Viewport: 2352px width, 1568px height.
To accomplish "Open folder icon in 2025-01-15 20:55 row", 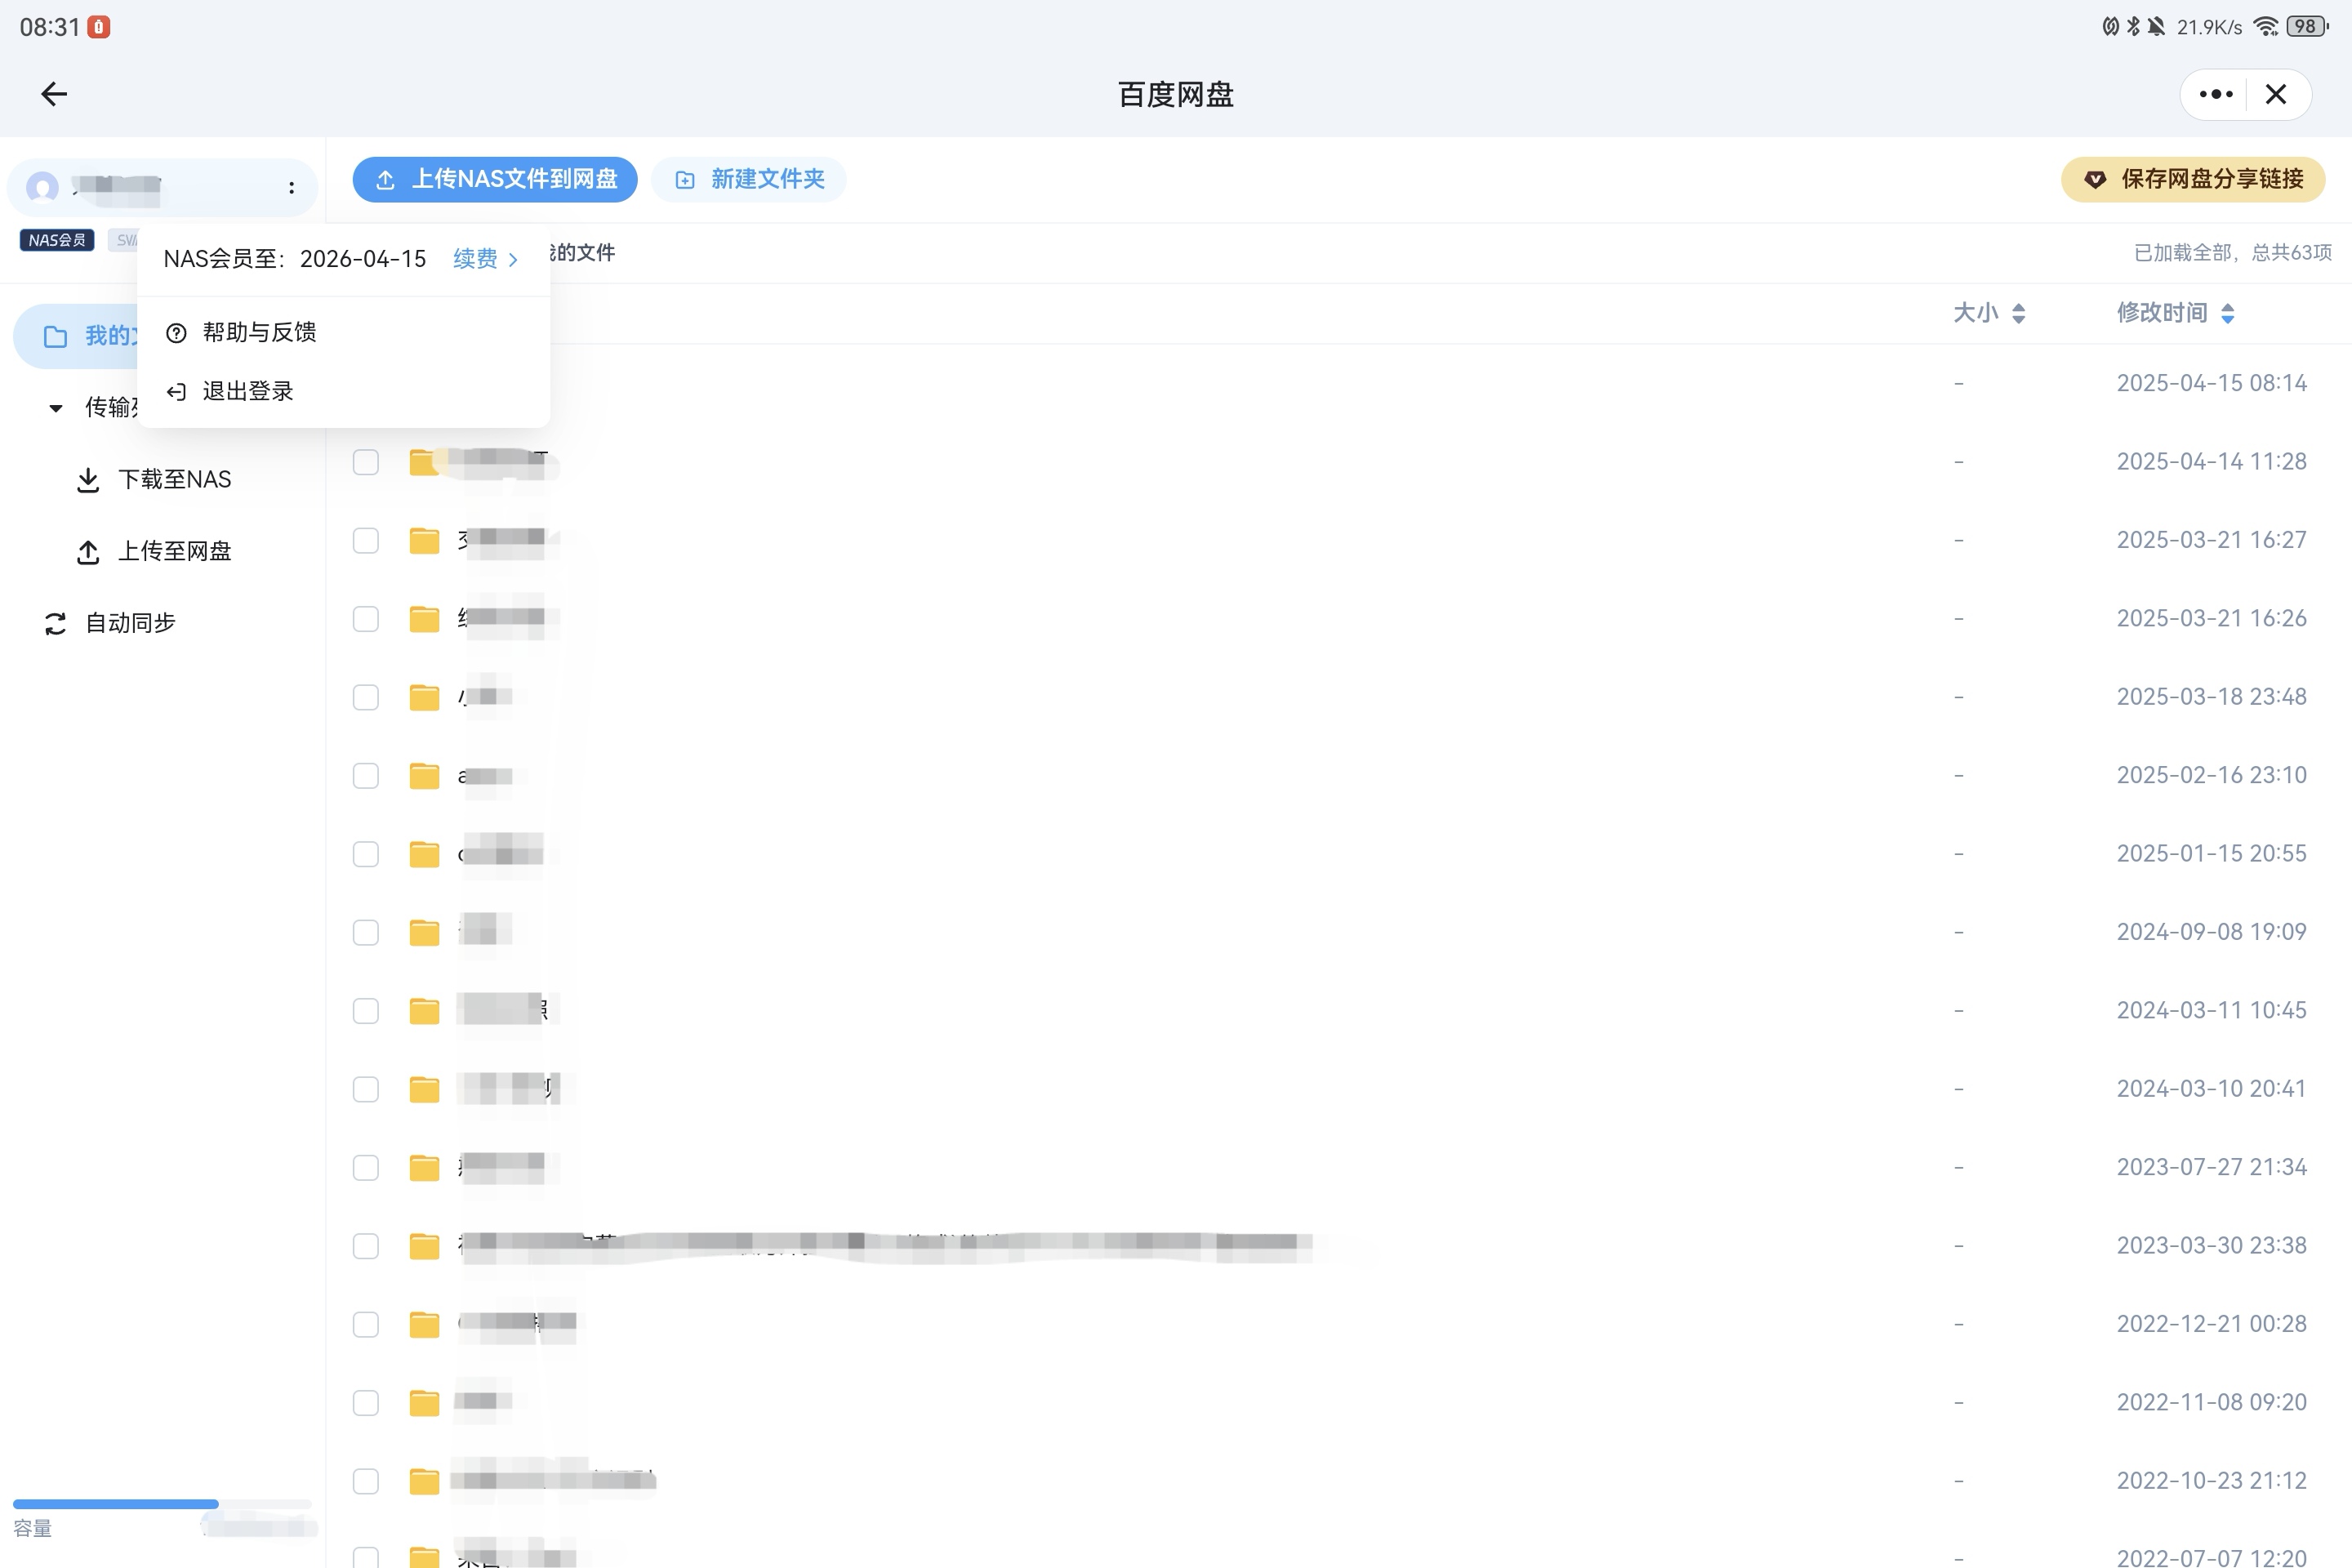I will tap(424, 854).
